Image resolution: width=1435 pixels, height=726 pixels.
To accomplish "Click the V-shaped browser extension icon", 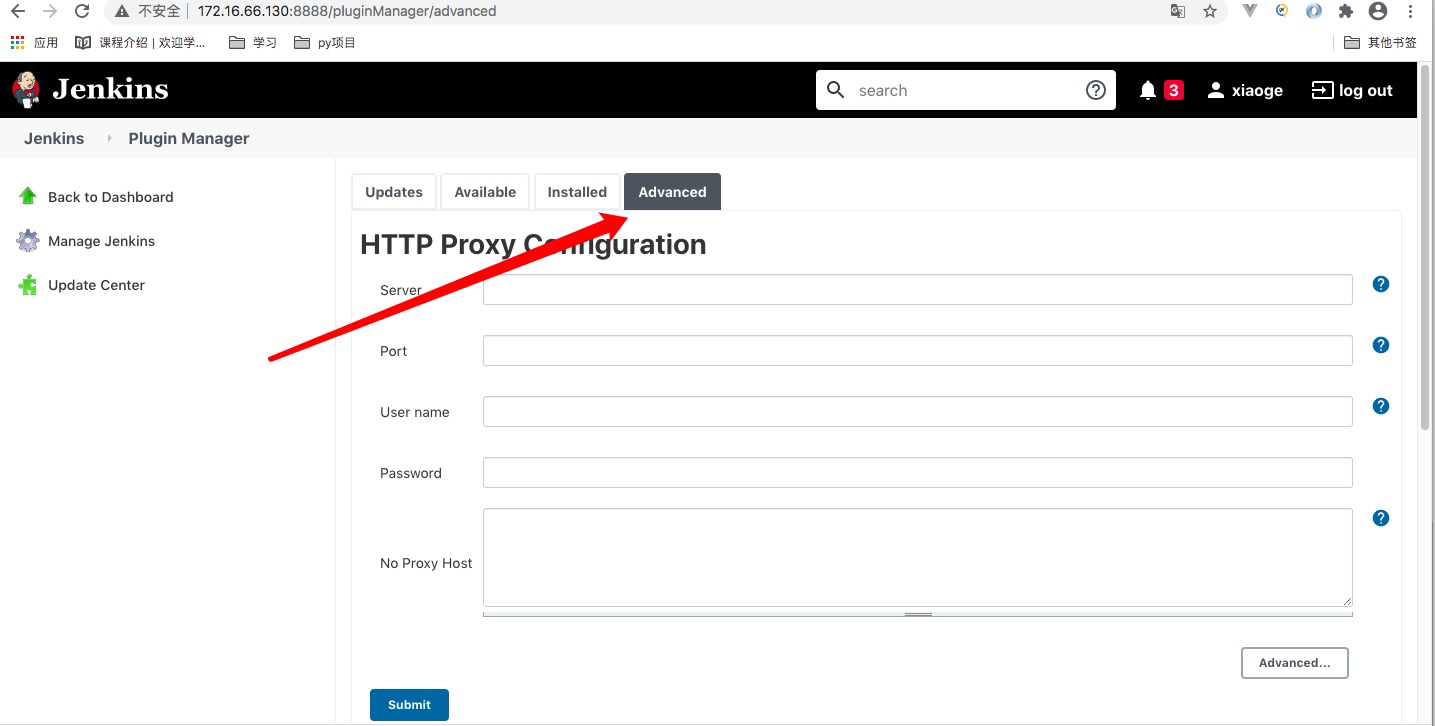I will 1250,11.
